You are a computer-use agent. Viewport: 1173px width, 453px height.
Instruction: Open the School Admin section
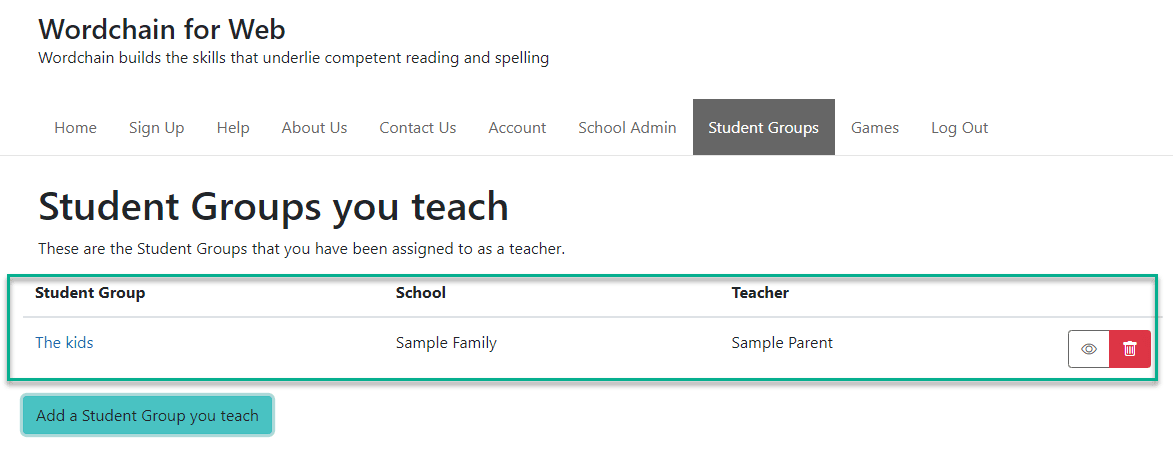[627, 128]
